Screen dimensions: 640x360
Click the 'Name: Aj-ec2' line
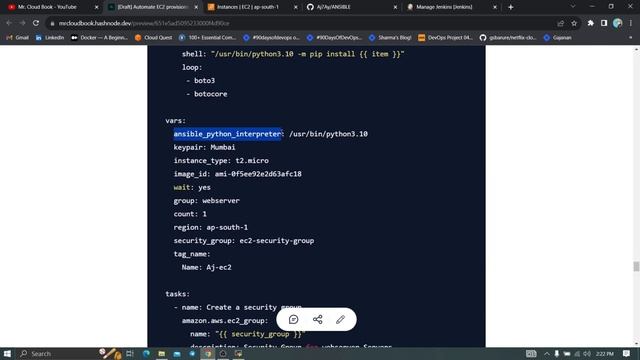pos(207,267)
